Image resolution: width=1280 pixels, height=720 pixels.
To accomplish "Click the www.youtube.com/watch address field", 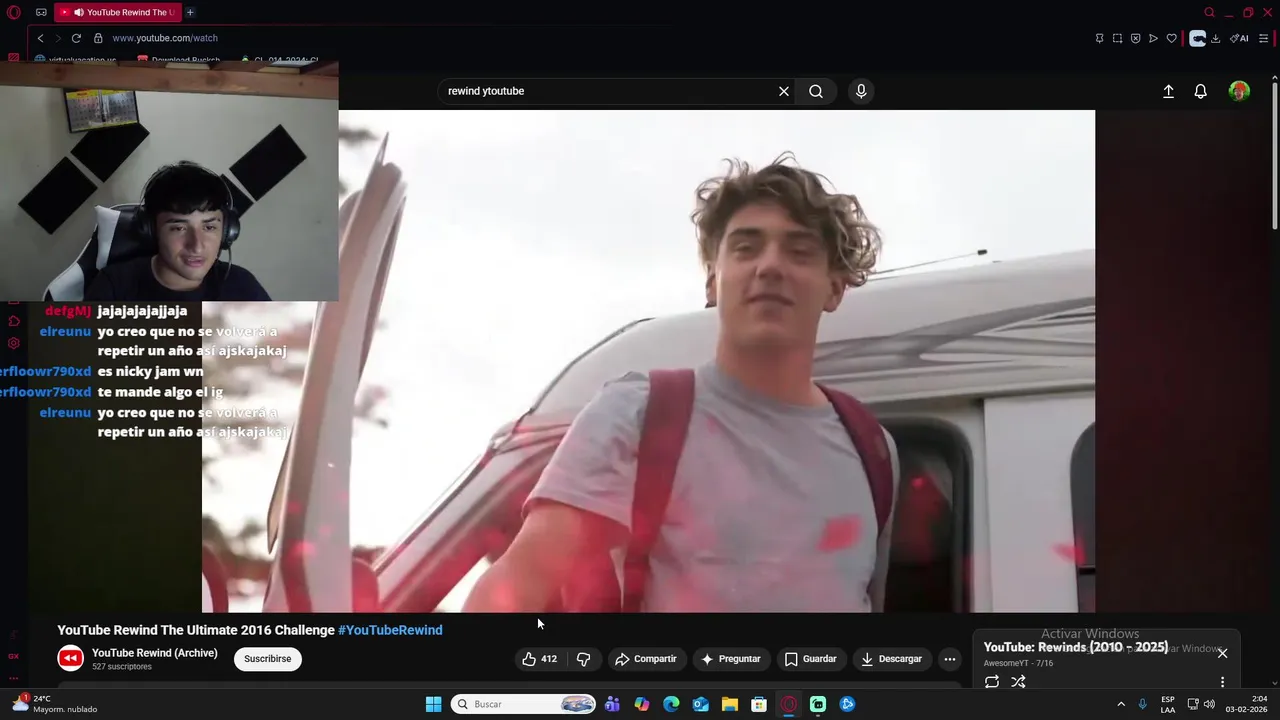I will (165, 38).
